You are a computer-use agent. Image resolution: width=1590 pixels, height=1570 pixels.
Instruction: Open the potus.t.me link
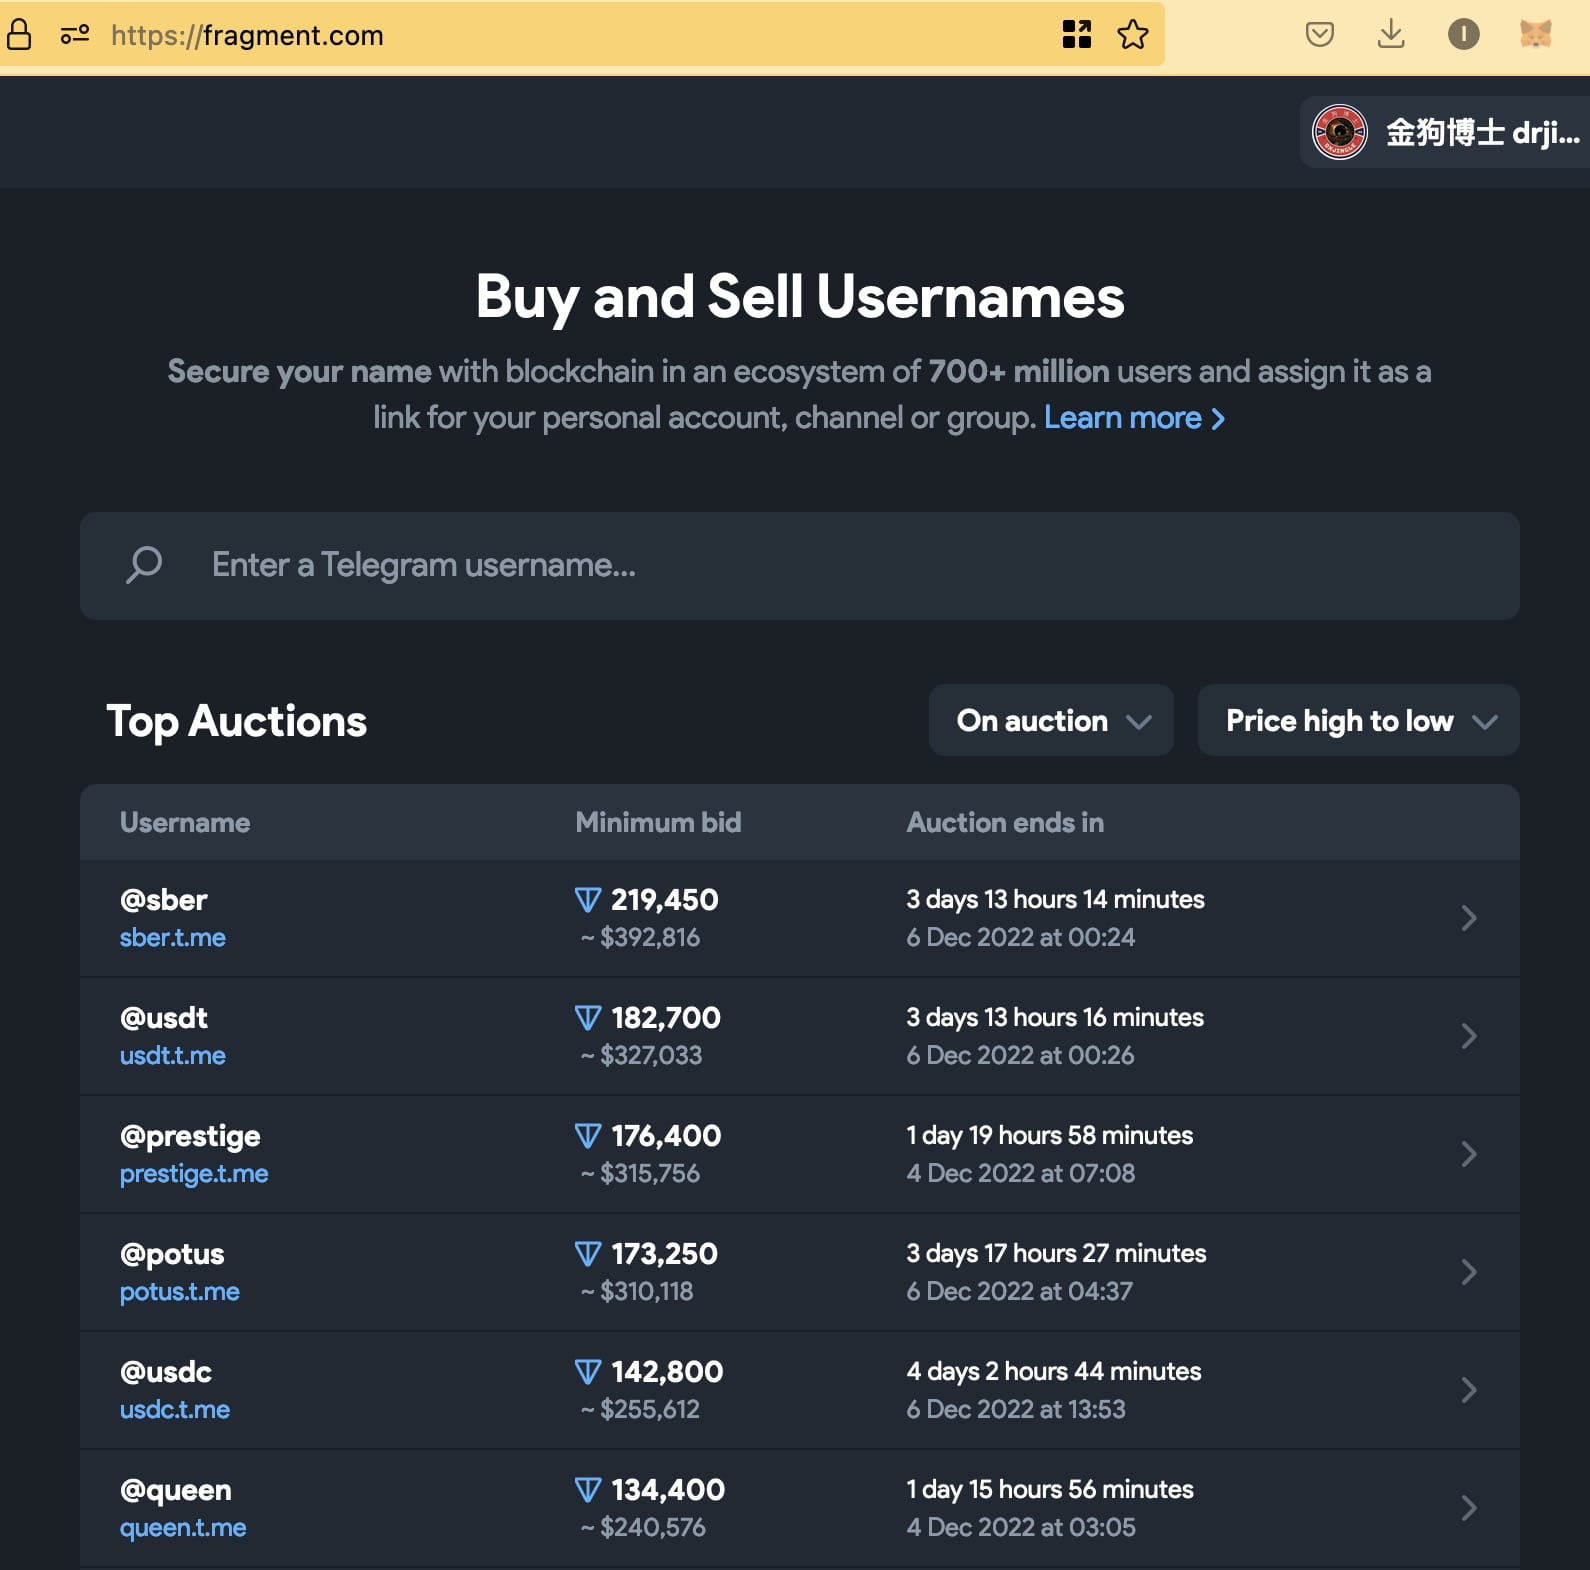pyautogui.click(x=180, y=1292)
